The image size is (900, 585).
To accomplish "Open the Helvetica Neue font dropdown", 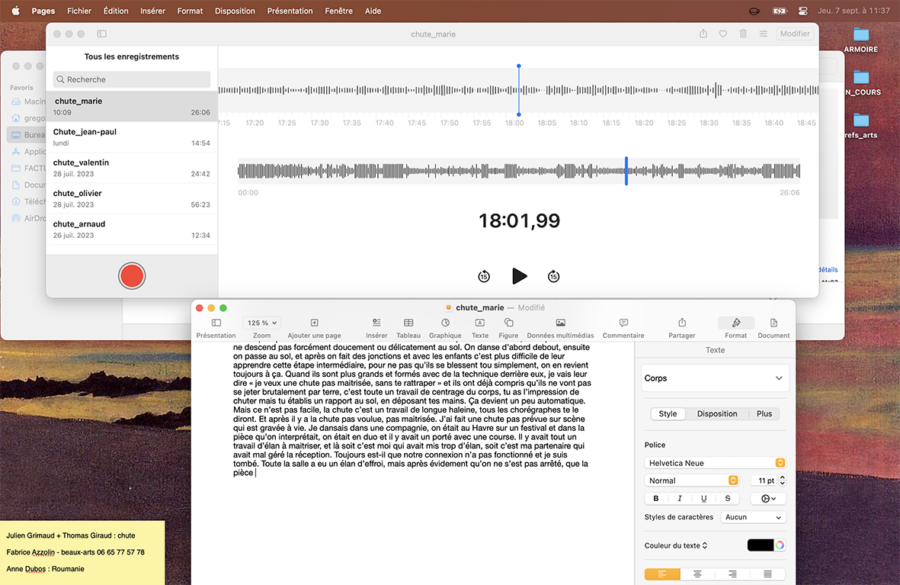I will [x=714, y=463].
